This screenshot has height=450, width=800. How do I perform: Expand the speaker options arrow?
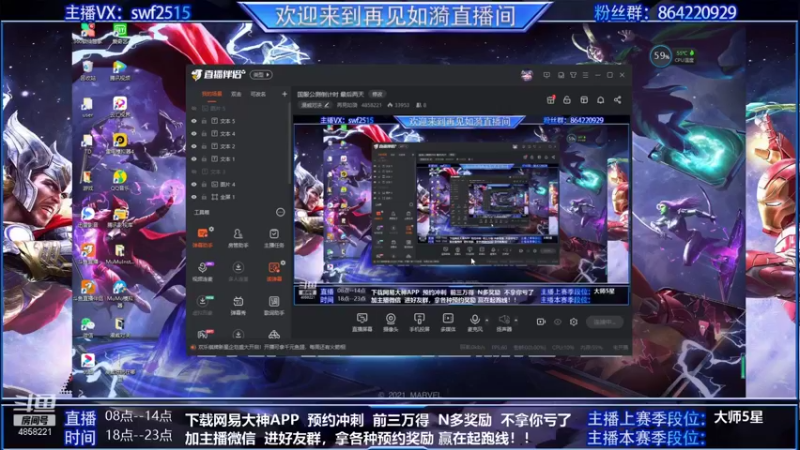pyautogui.click(x=516, y=320)
